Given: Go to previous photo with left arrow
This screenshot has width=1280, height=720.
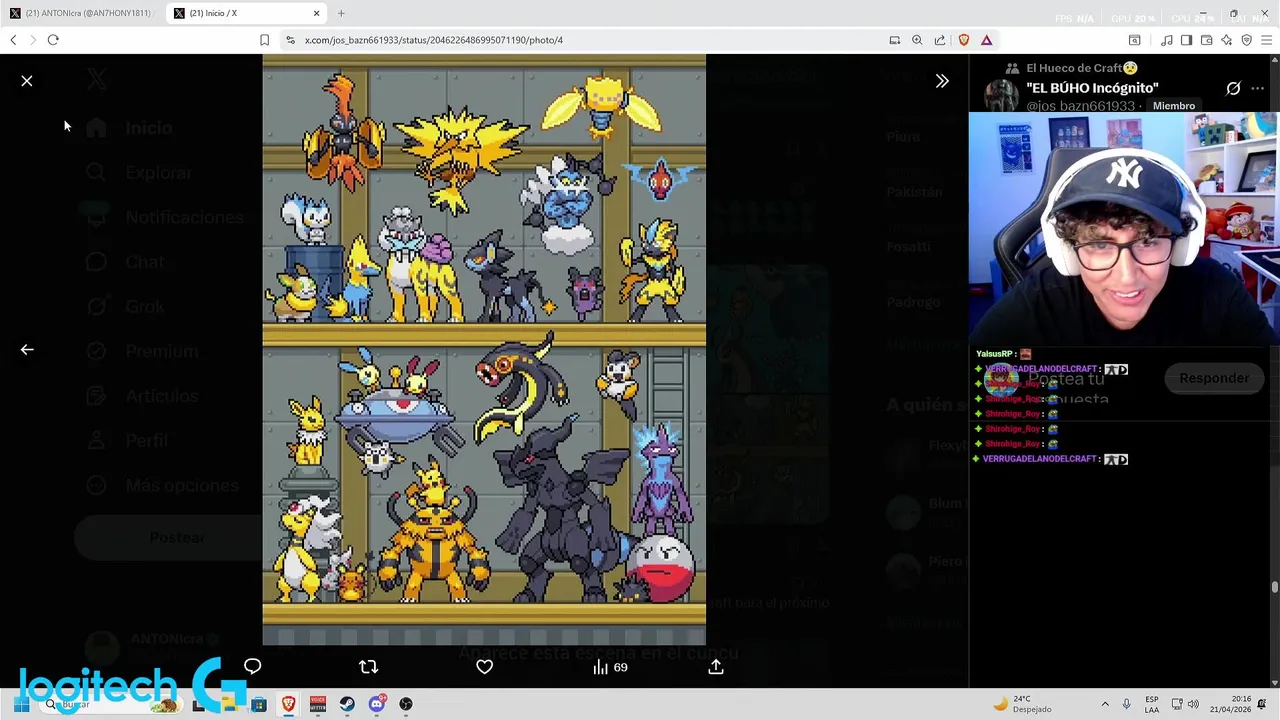Looking at the screenshot, I should tap(27, 350).
